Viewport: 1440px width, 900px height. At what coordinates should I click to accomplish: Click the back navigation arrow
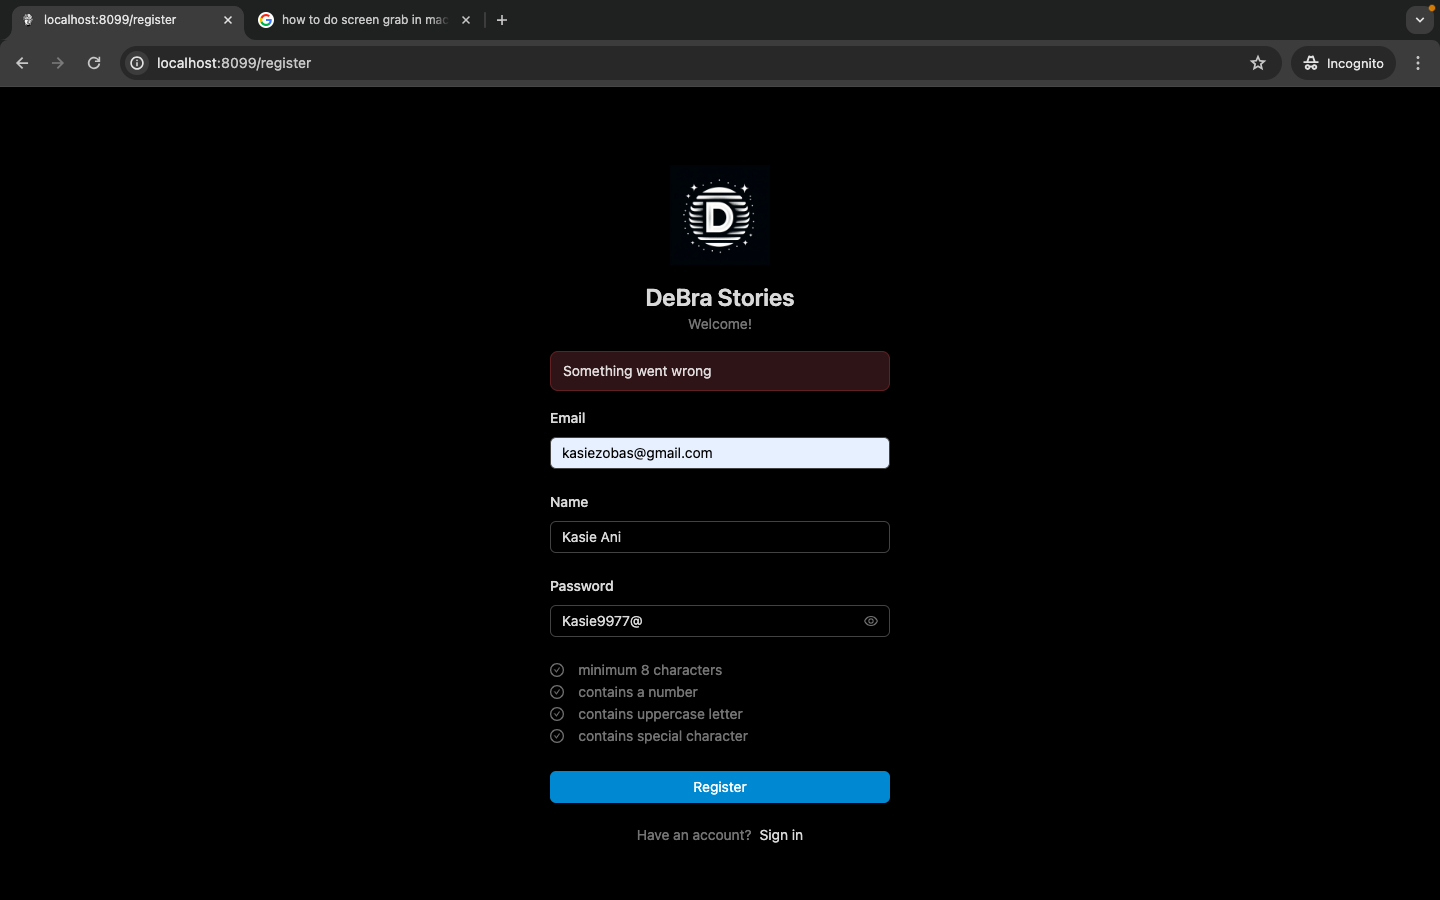(22, 62)
